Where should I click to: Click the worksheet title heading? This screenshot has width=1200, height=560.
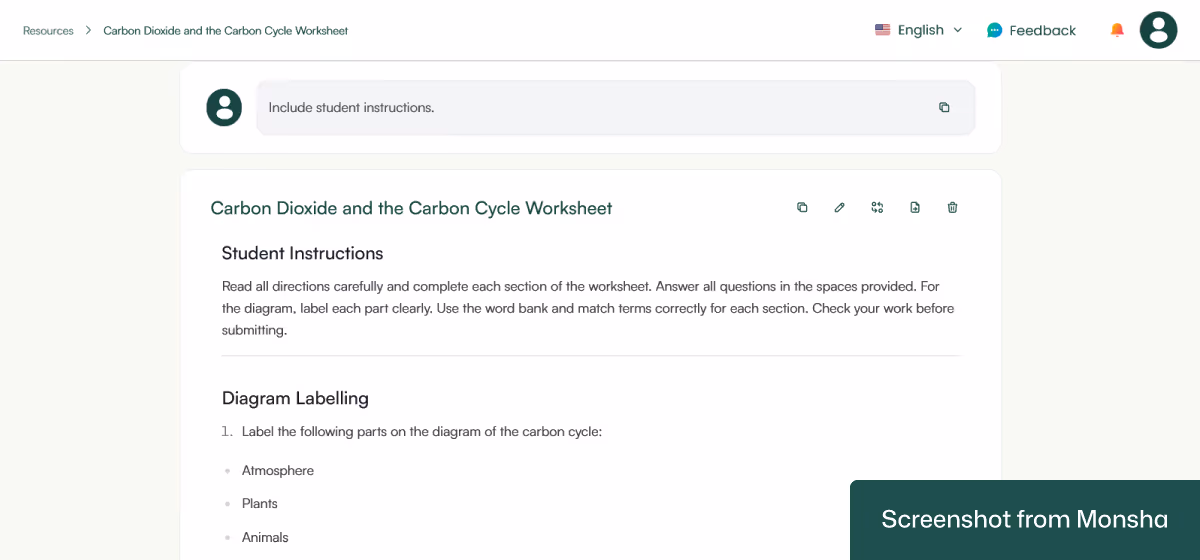pos(411,208)
